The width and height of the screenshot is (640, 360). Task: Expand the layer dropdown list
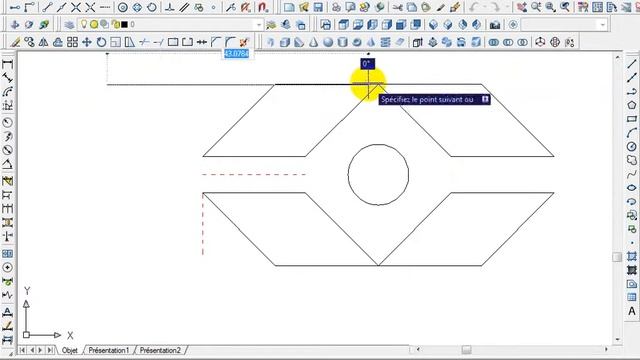[258, 25]
